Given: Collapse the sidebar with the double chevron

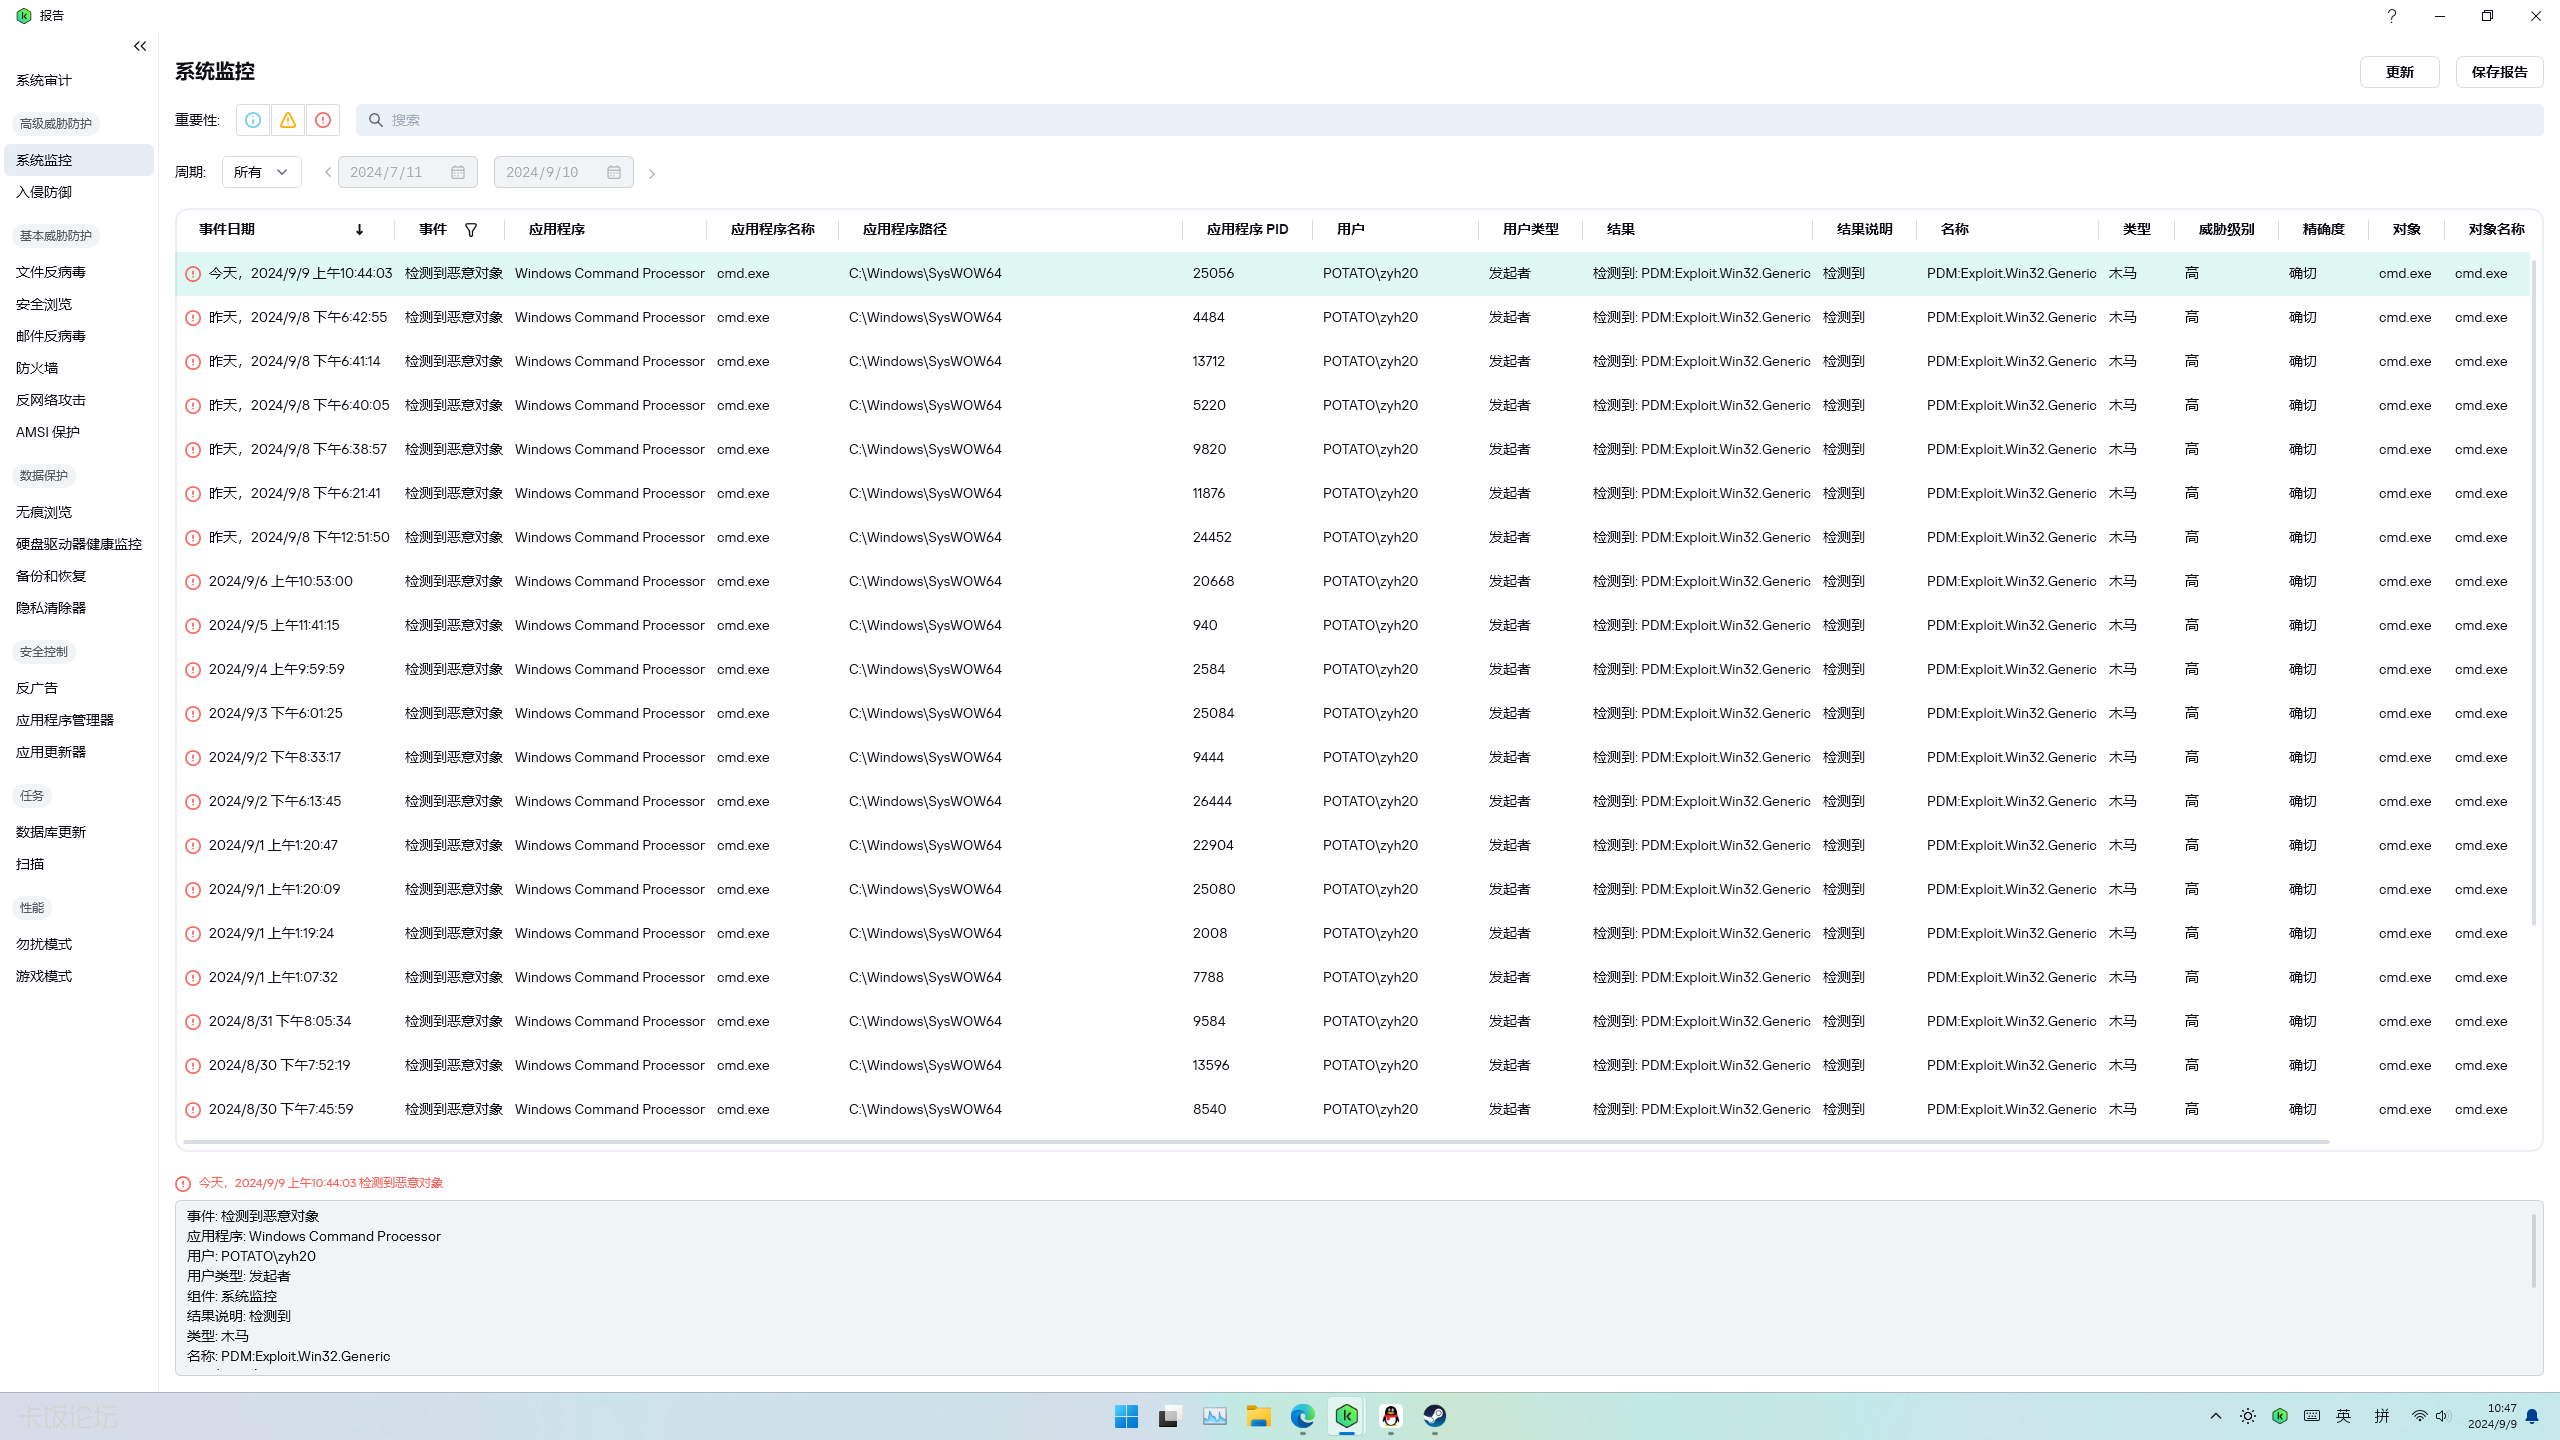Looking at the screenshot, I should point(140,46).
